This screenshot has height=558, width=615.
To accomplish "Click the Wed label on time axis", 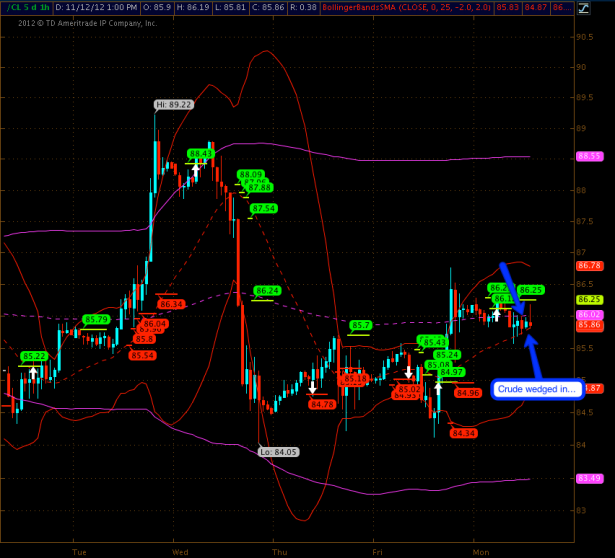I will coord(180,551).
